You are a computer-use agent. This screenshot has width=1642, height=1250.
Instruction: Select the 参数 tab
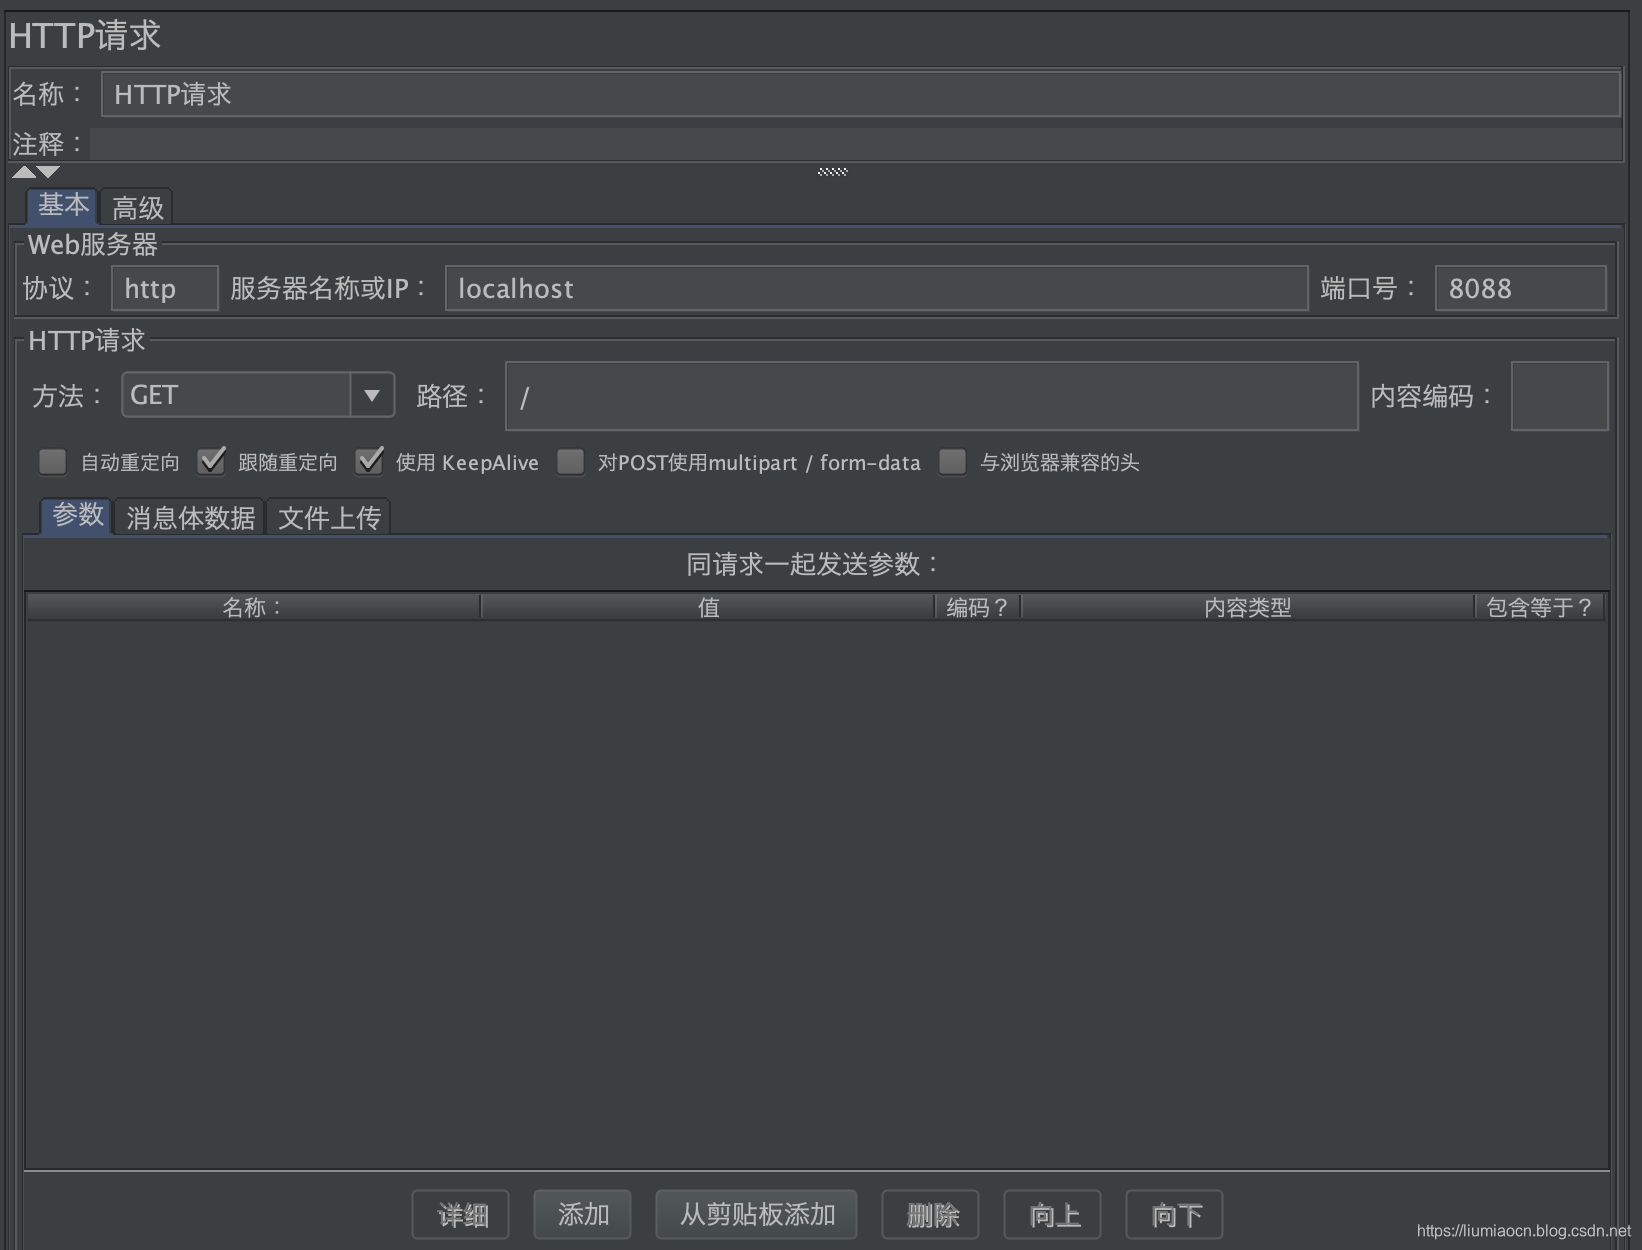[77, 516]
